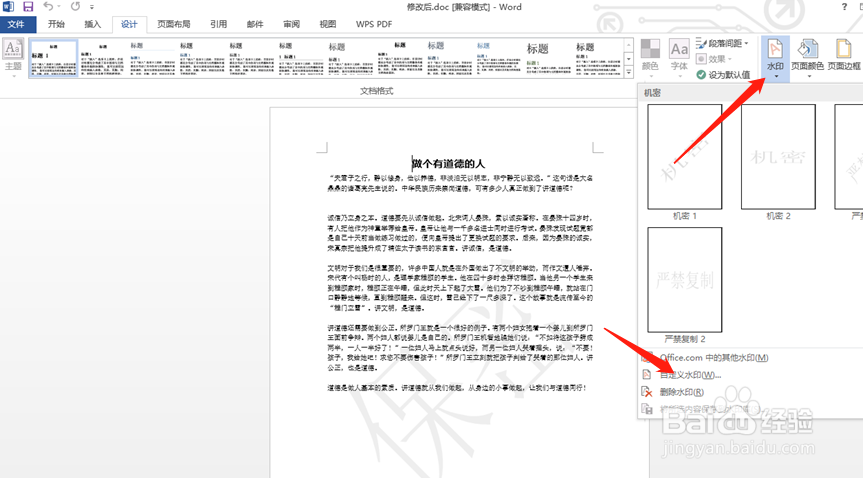
Task: Expand the document formatting gallery More arrow
Action: click(629, 72)
